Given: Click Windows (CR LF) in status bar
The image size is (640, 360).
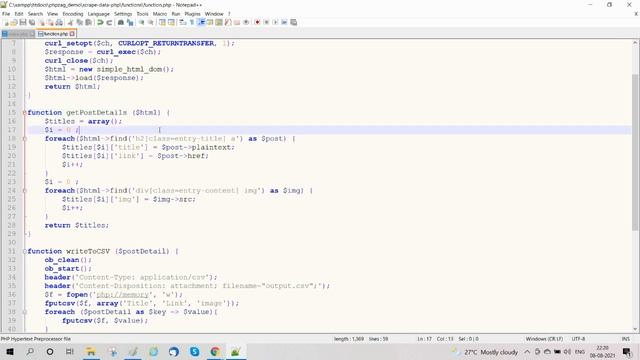Looking at the screenshot, I should tap(544, 339).
